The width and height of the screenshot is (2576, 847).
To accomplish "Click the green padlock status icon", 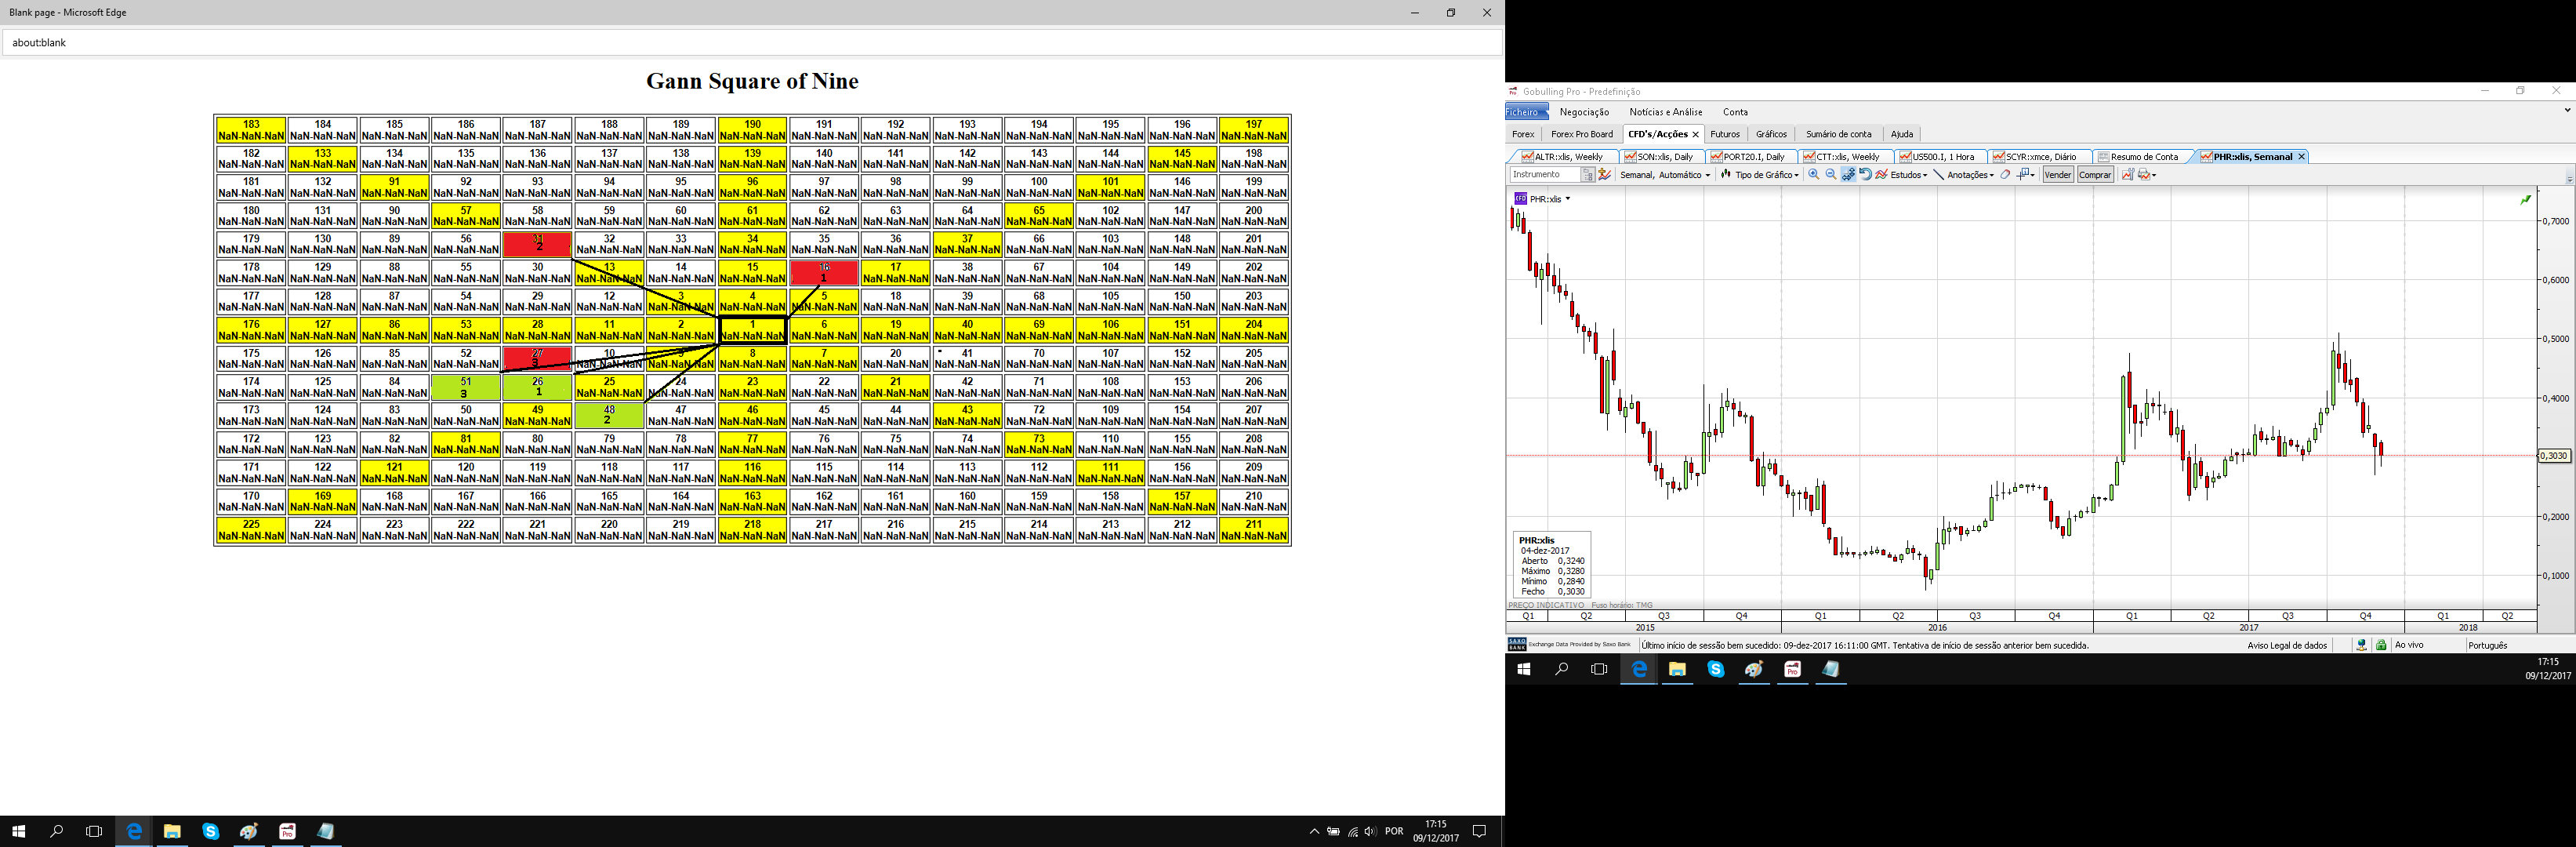I will pos(2381,645).
